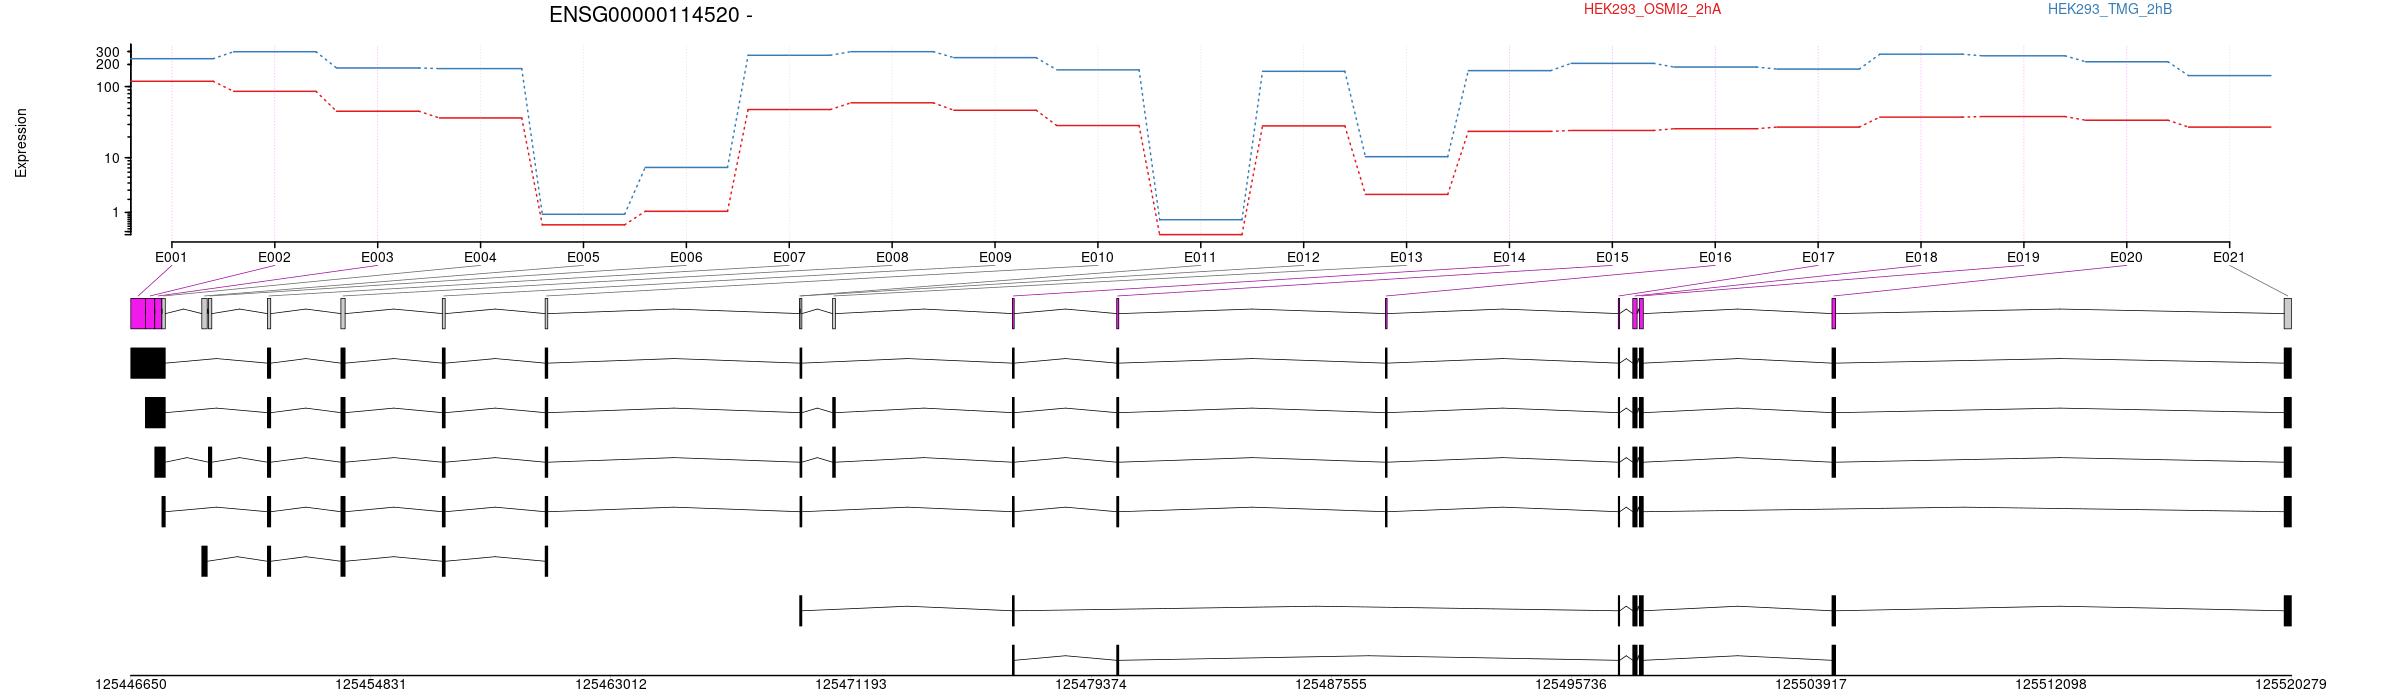Click blue expression segment above E013
This screenshot has height=700, width=2400.
(x=1406, y=157)
